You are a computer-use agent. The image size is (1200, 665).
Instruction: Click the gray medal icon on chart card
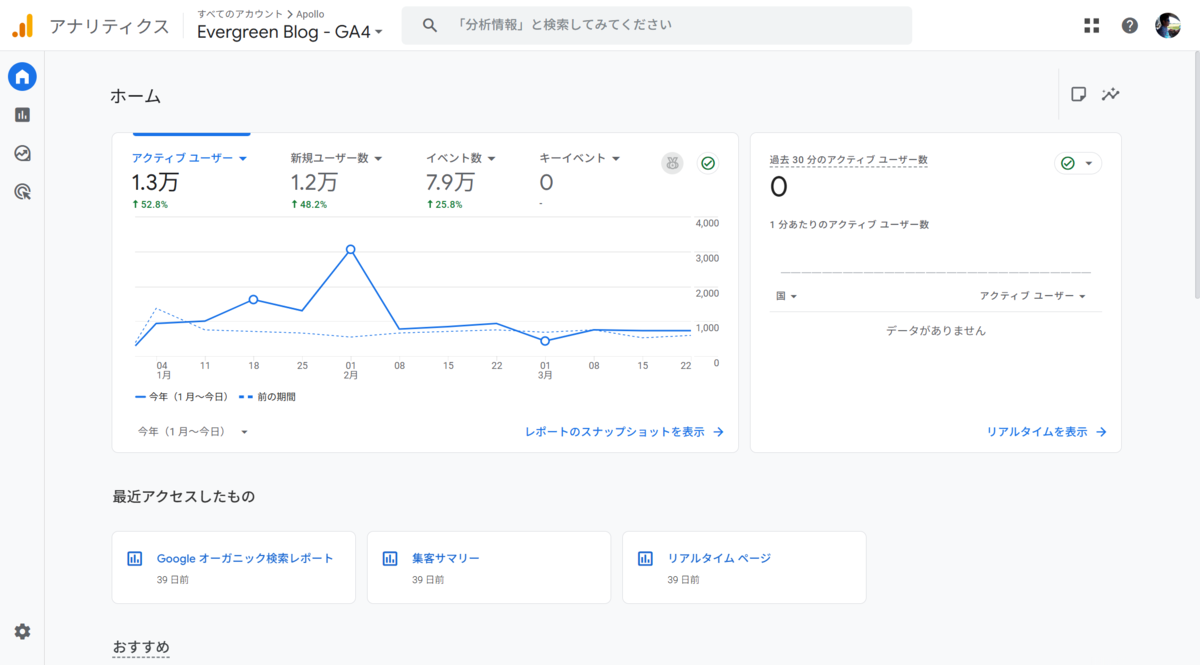tap(672, 163)
